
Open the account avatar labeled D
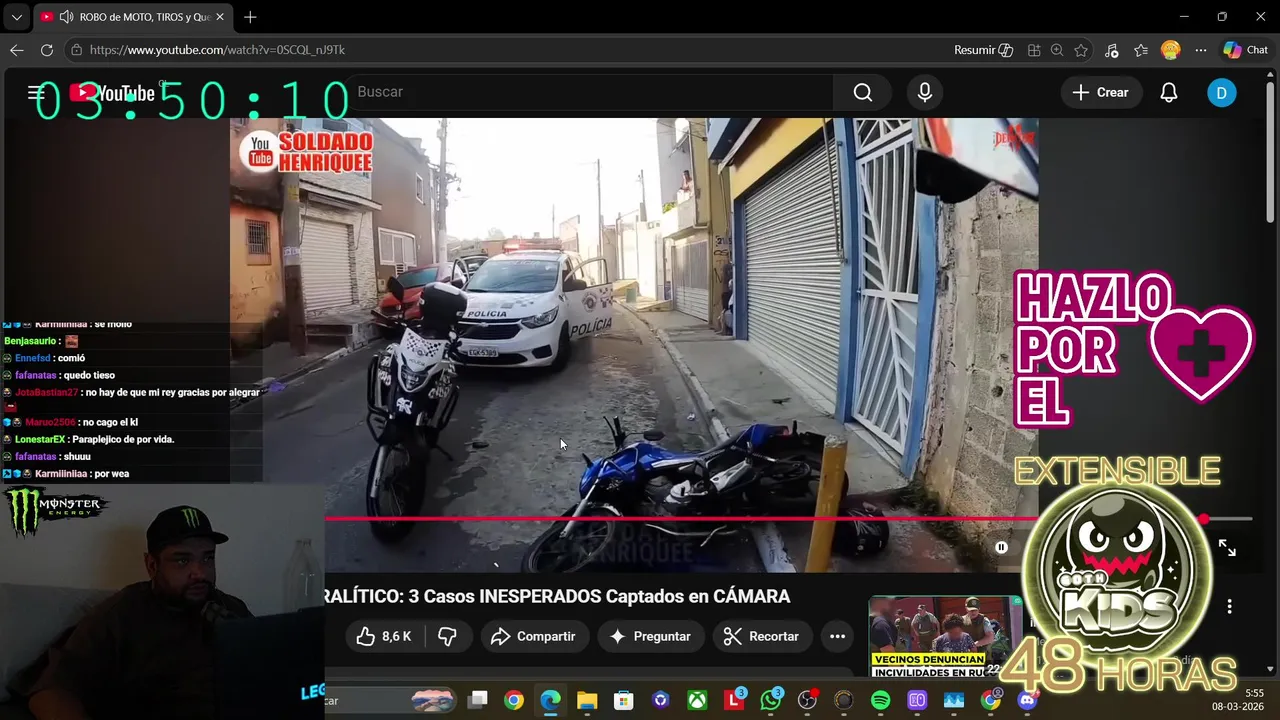point(1221,92)
